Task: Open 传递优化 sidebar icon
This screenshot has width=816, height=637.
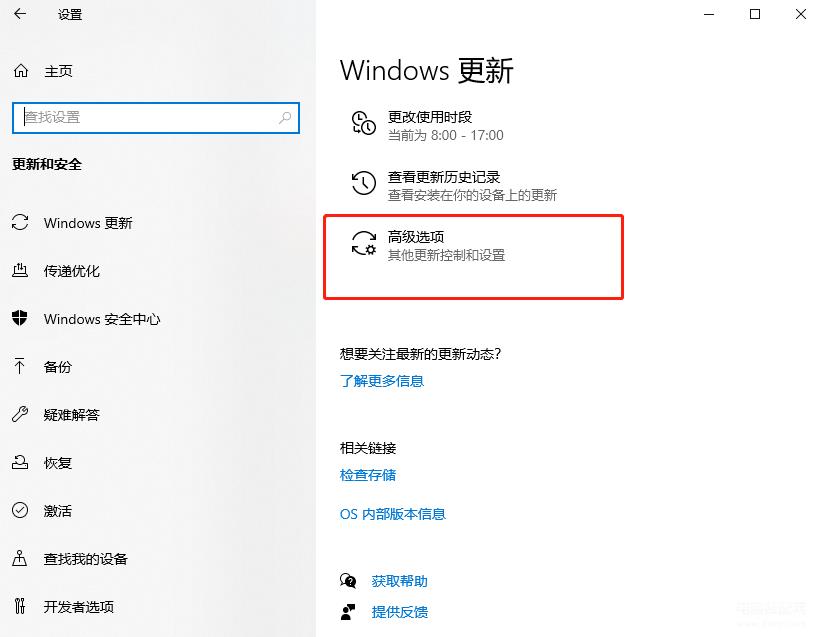Action: pyautogui.click(x=20, y=271)
